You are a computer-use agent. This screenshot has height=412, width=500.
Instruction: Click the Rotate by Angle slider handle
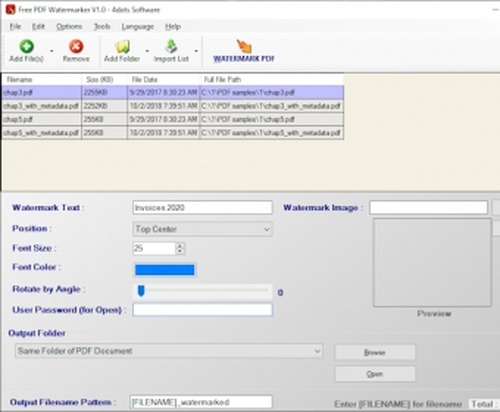(141, 291)
